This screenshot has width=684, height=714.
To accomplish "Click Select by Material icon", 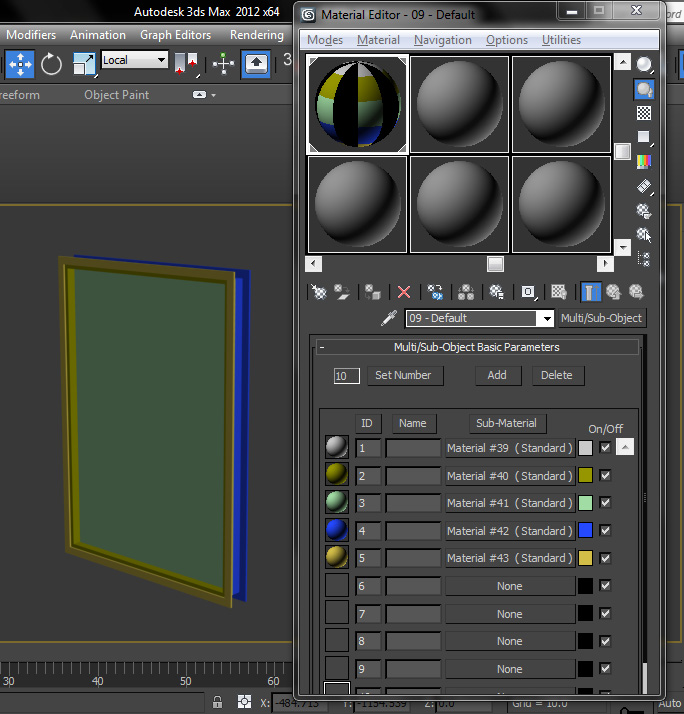I will 644,235.
